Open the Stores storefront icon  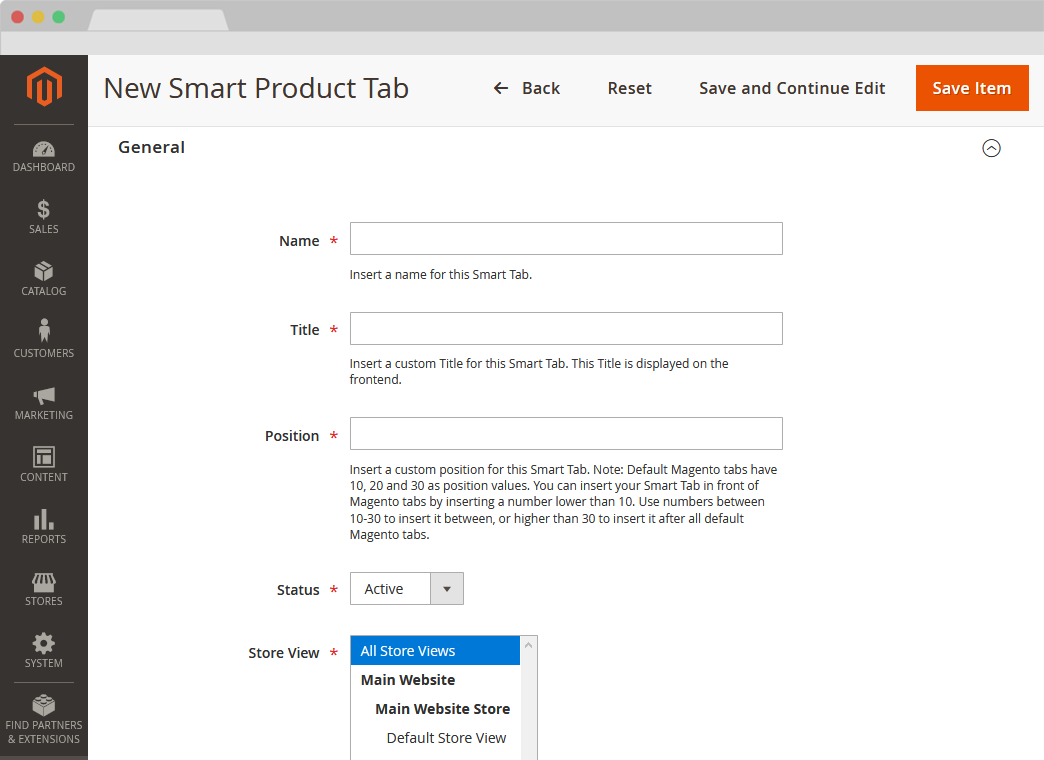pos(44,582)
